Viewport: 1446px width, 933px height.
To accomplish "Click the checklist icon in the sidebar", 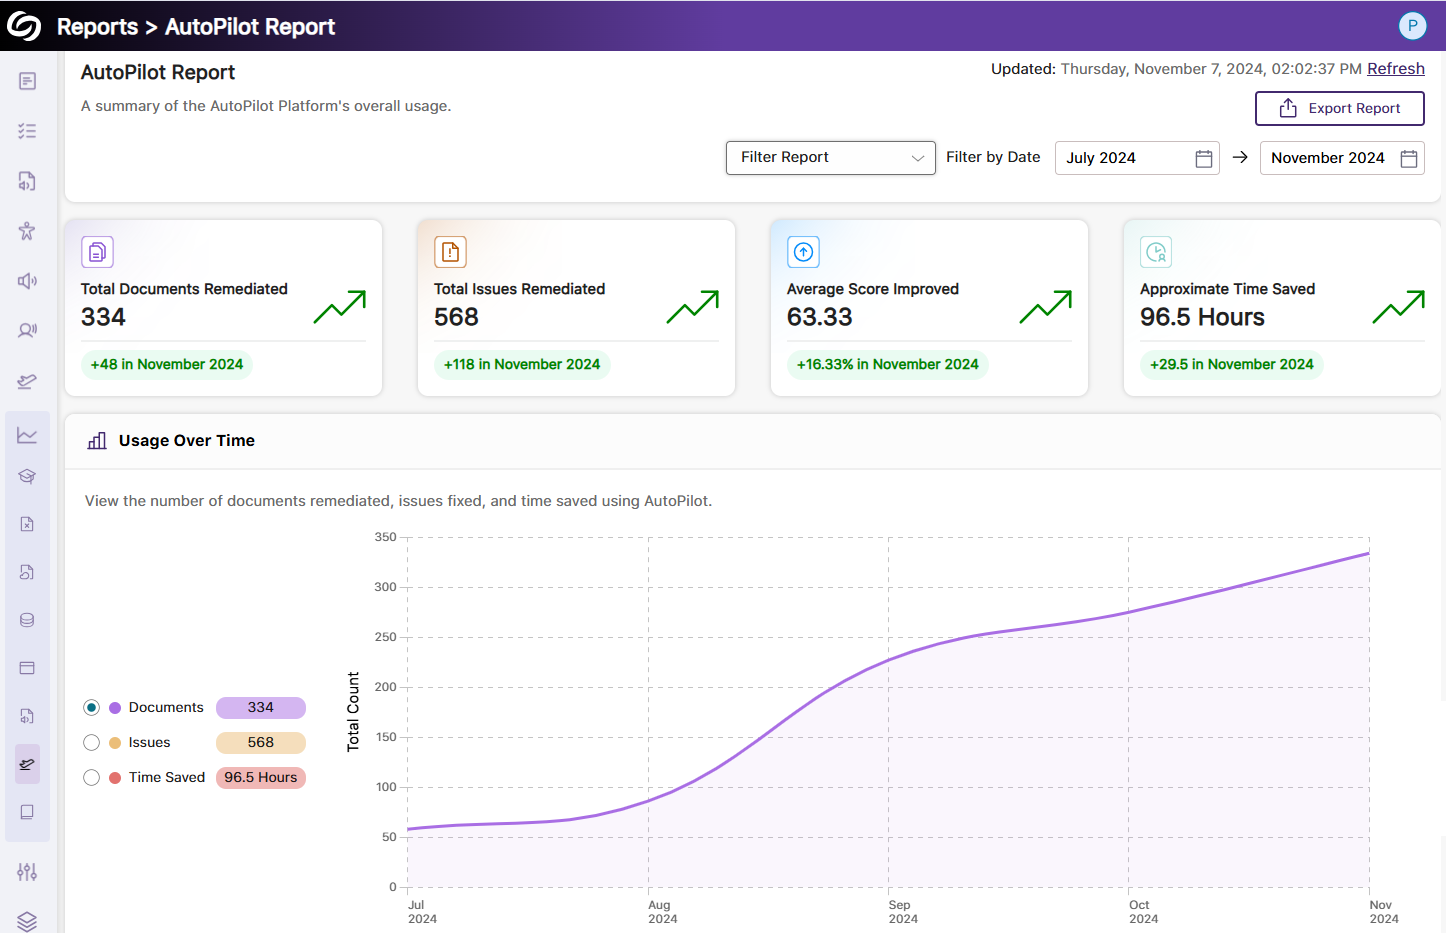I will tap(27, 131).
